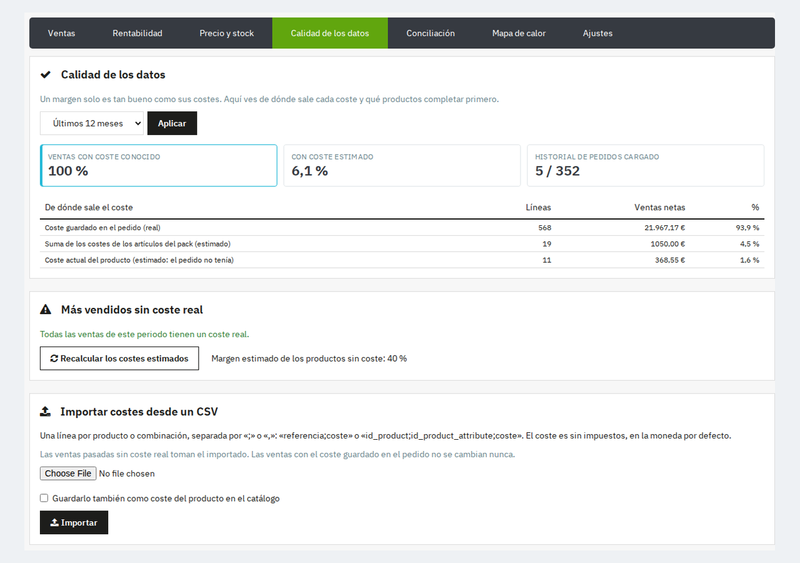This screenshot has height=563, width=800.
Task: Click row 'Coste guardado en el pedido (real)'
Action: [x=402, y=228]
